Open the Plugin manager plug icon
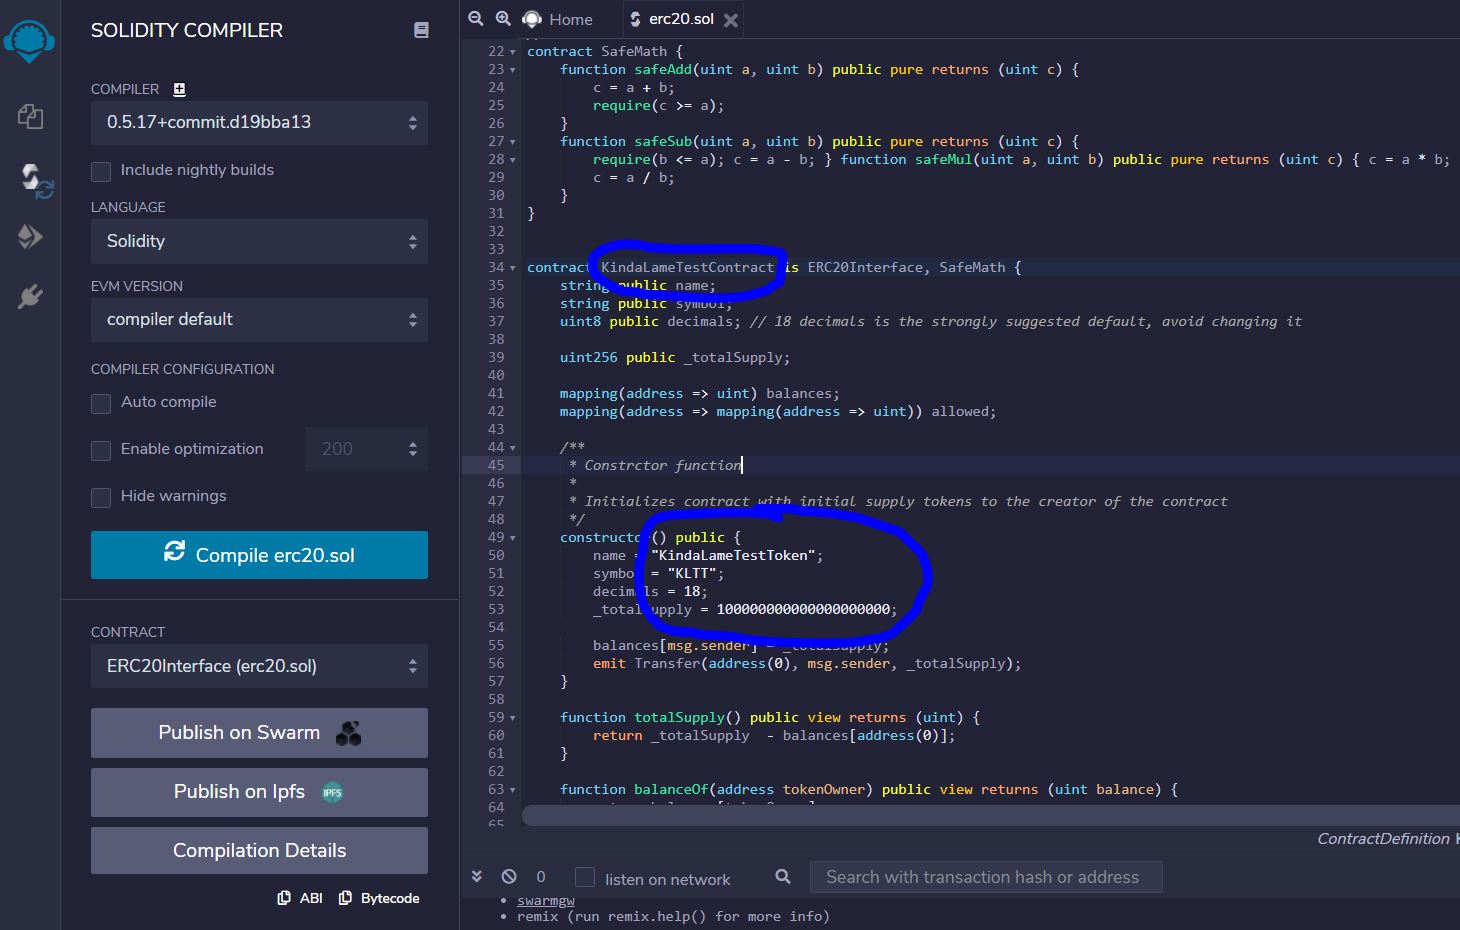The height and width of the screenshot is (930, 1460). coord(30,297)
